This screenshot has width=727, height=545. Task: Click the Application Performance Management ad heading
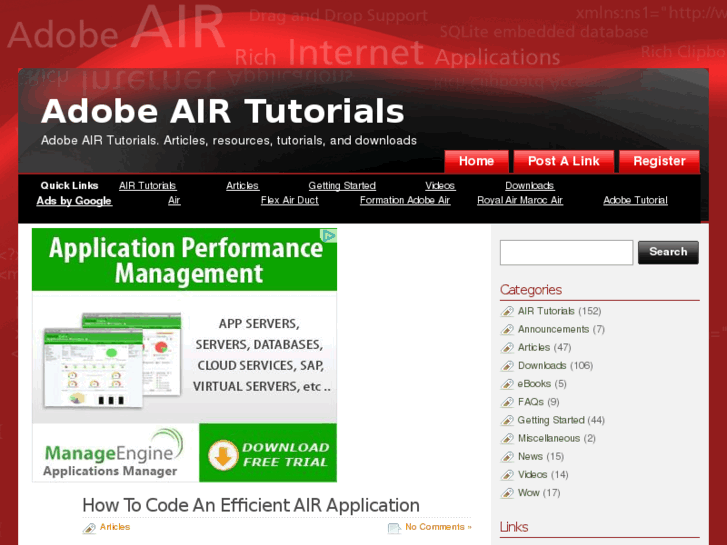(185, 260)
